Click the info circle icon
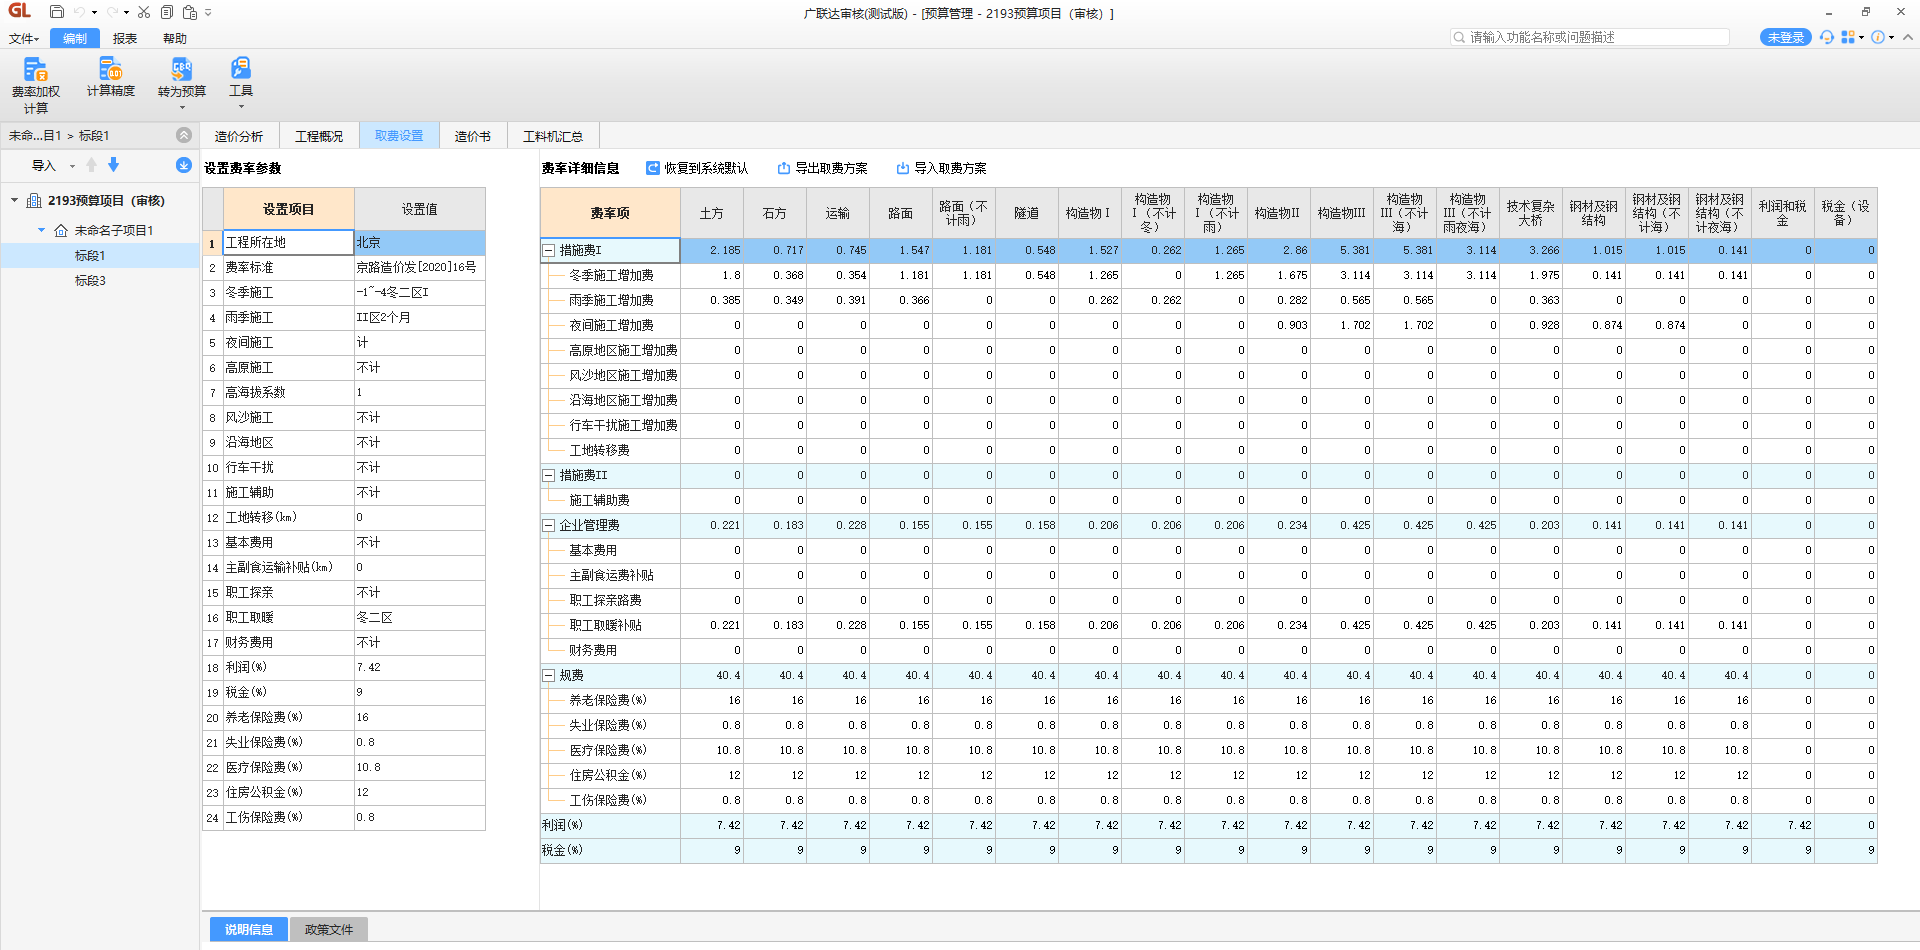Image resolution: width=1920 pixels, height=950 pixels. coord(1878,37)
